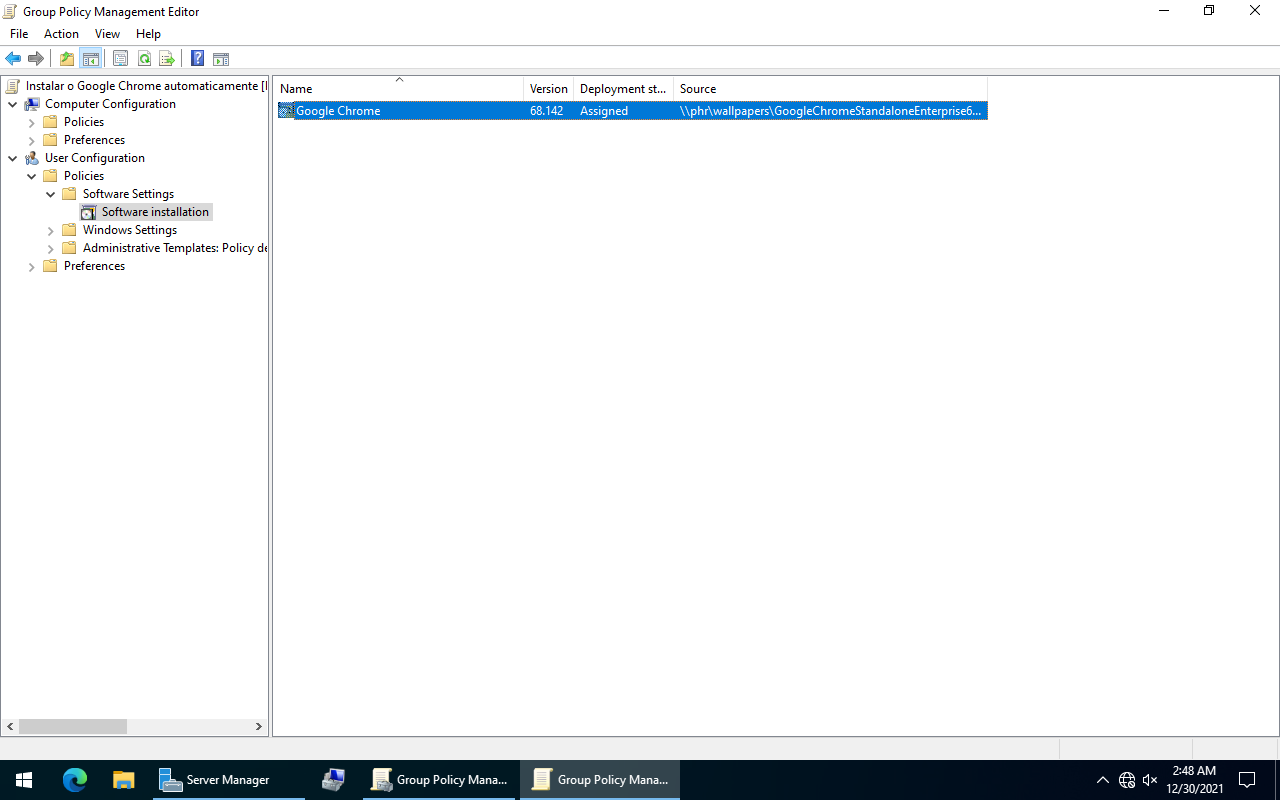
Task: Collapse the Computer Configuration node
Action: pos(13,104)
